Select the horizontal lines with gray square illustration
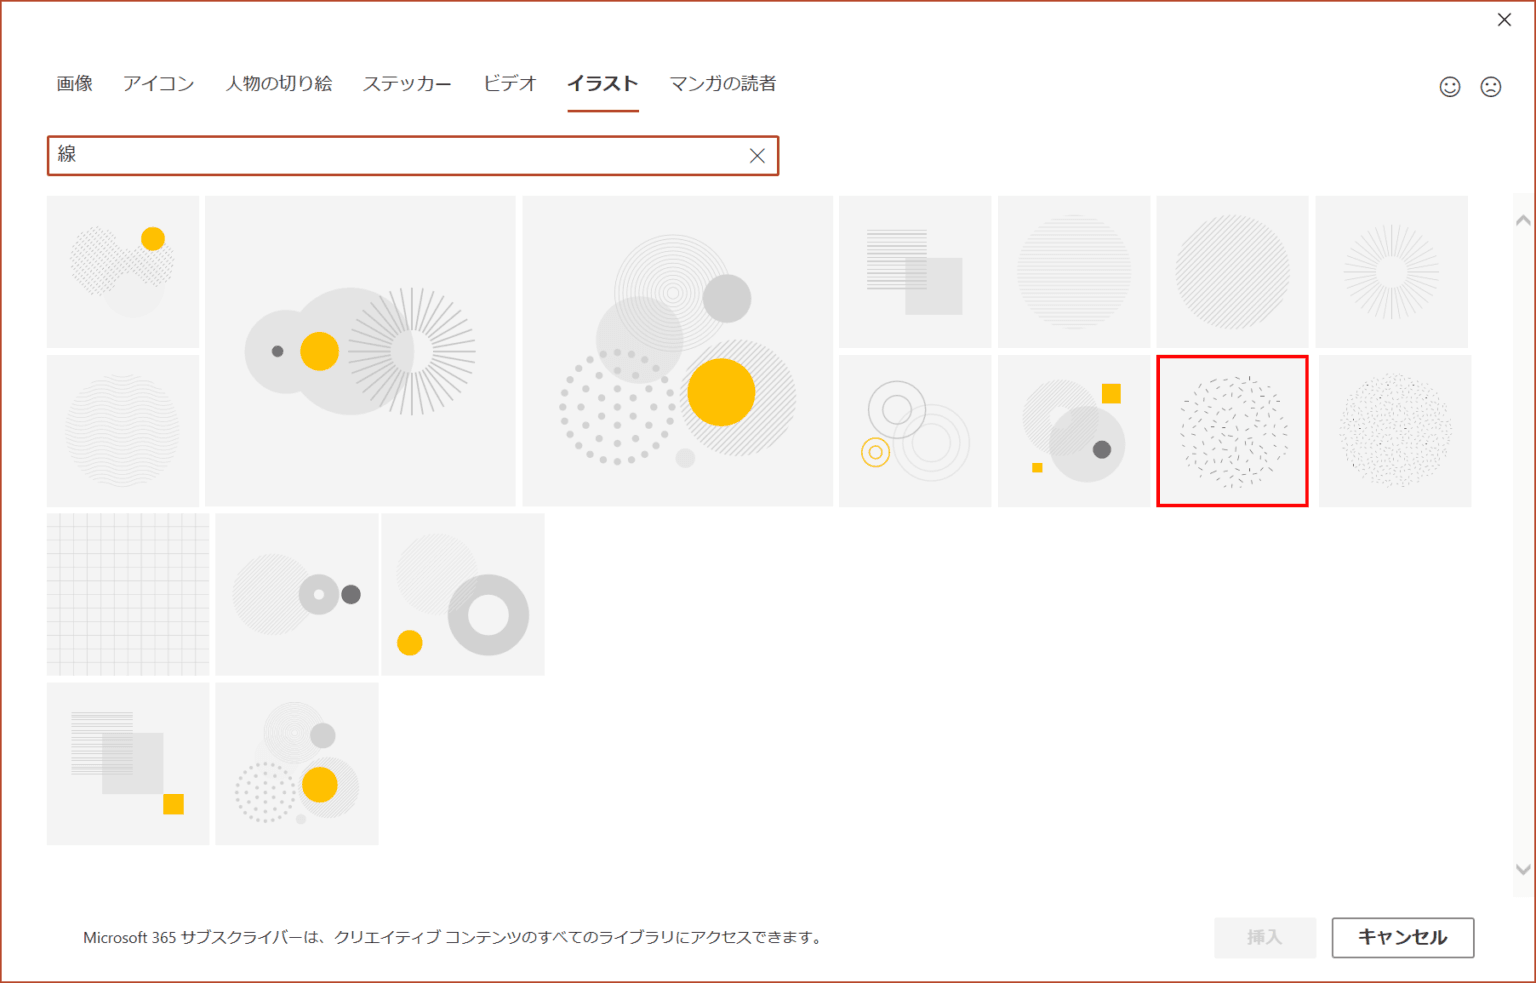The height and width of the screenshot is (983, 1536). click(914, 272)
